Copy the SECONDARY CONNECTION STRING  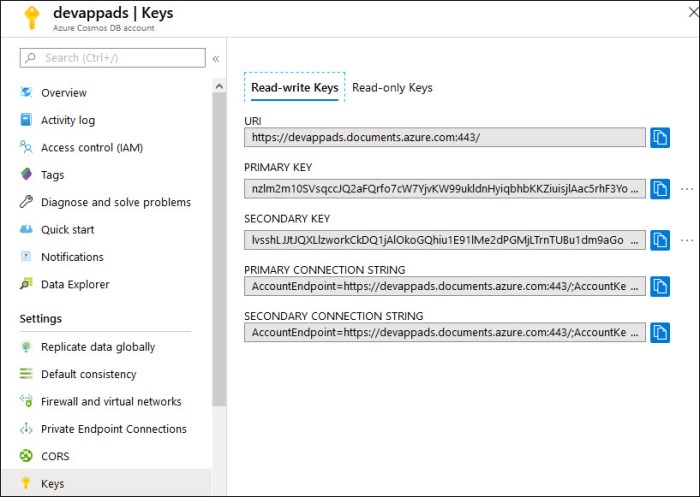pyautogui.click(x=660, y=333)
